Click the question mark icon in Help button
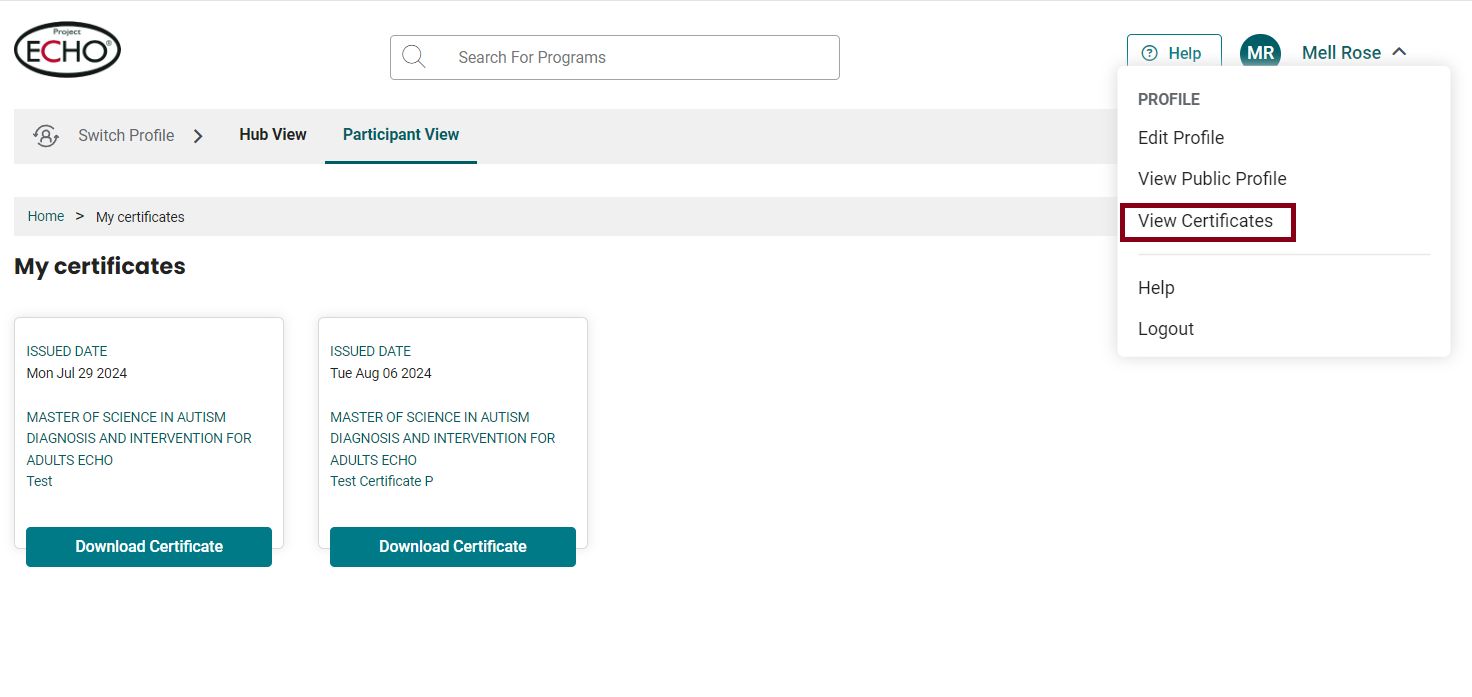The width and height of the screenshot is (1472, 697). (1150, 53)
